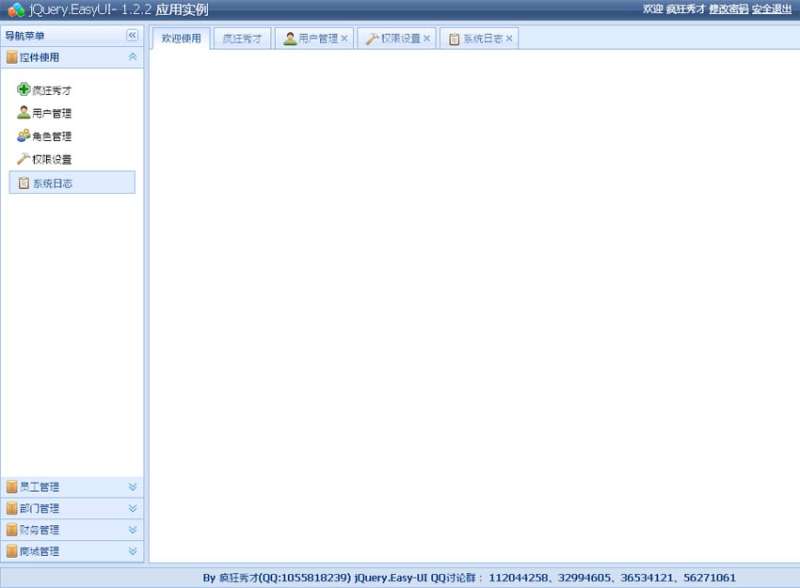Image resolution: width=800 pixels, height=588 pixels.
Task: Close the 用户管理 tab
Action: click(344, 39)
